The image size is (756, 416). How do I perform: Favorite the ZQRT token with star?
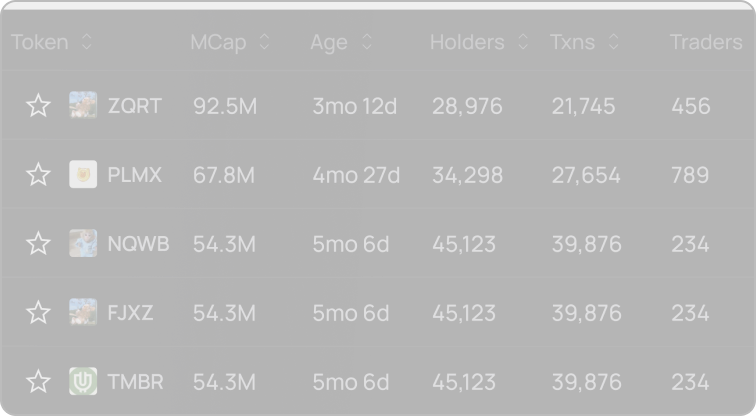(38, 106)
